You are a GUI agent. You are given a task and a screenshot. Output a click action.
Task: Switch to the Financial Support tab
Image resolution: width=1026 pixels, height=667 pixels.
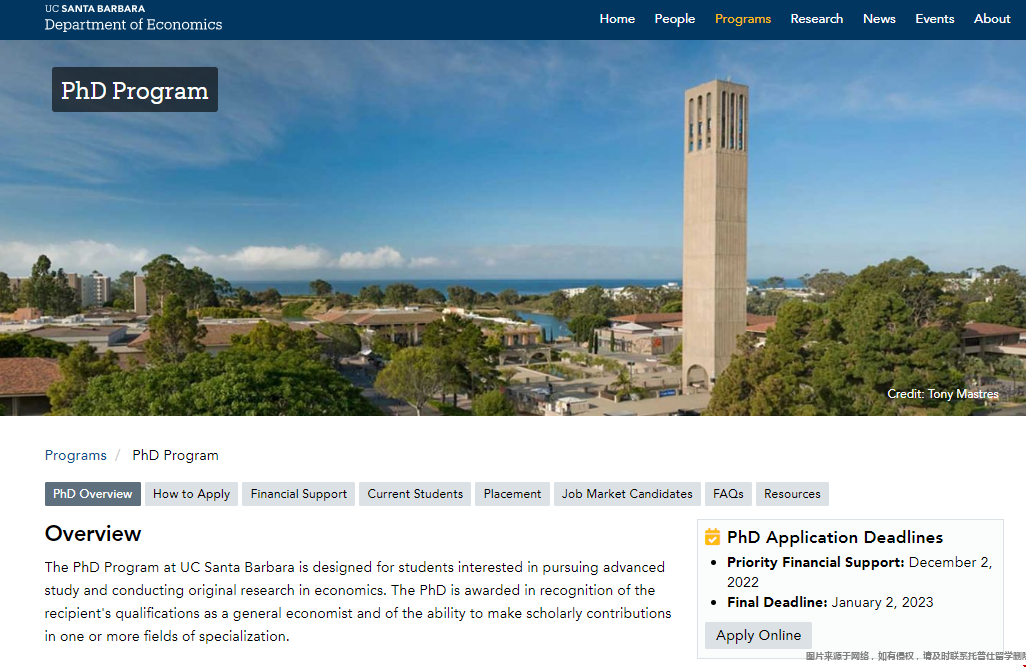298,494
